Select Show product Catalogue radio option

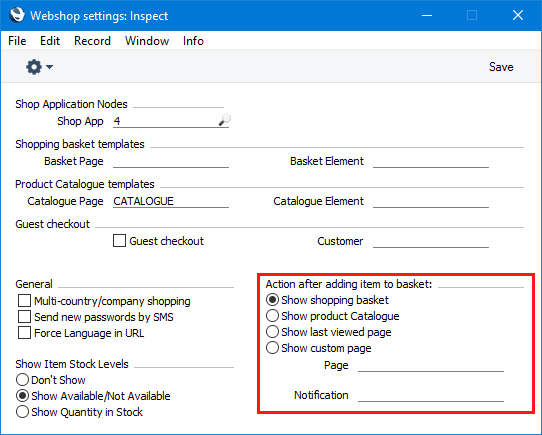[x=272, y=316]
